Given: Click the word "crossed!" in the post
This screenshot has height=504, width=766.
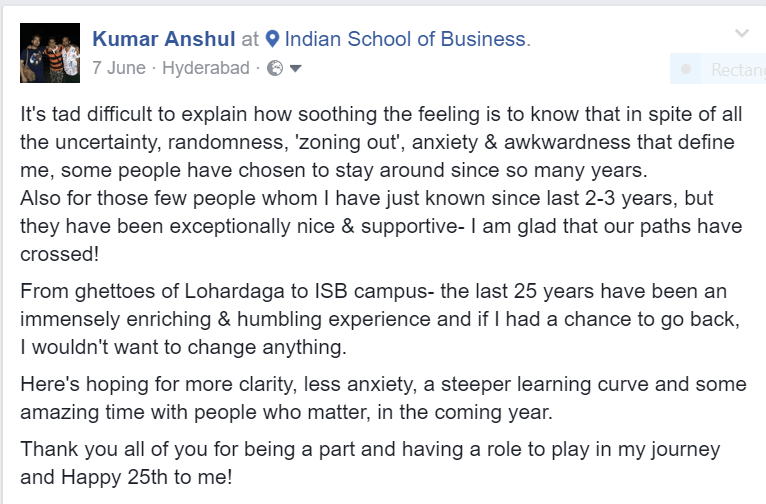Looking at the screenshot, I should pyautogui.click(x=60, y=253).
